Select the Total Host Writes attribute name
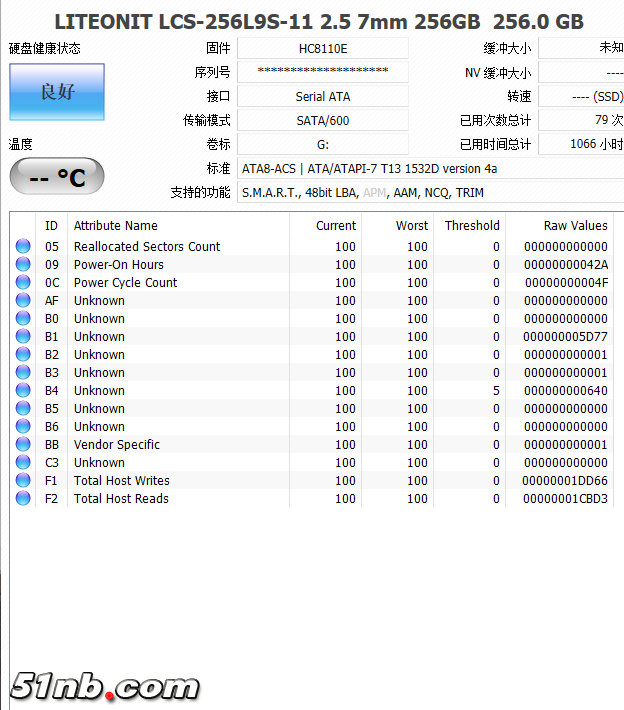This screenshot has height=710, width=624. pyautogui.click(x=122, y=480)
